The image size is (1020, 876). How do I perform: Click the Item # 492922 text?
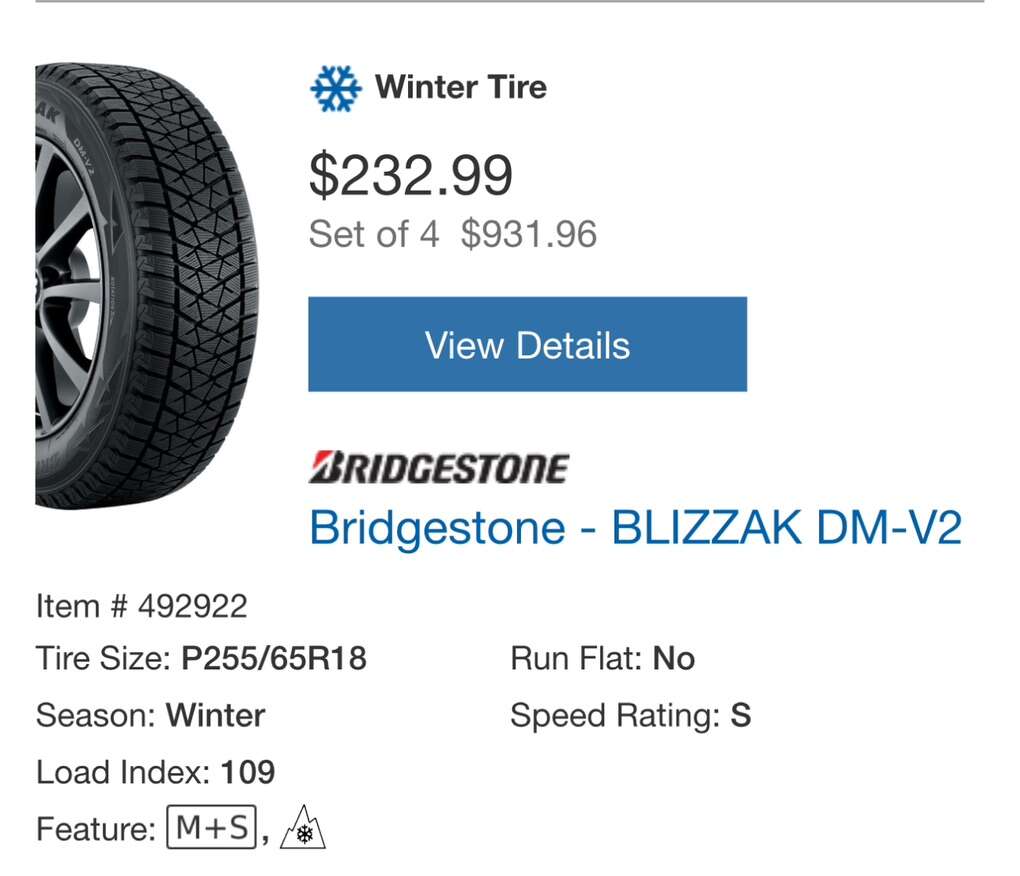141,606
